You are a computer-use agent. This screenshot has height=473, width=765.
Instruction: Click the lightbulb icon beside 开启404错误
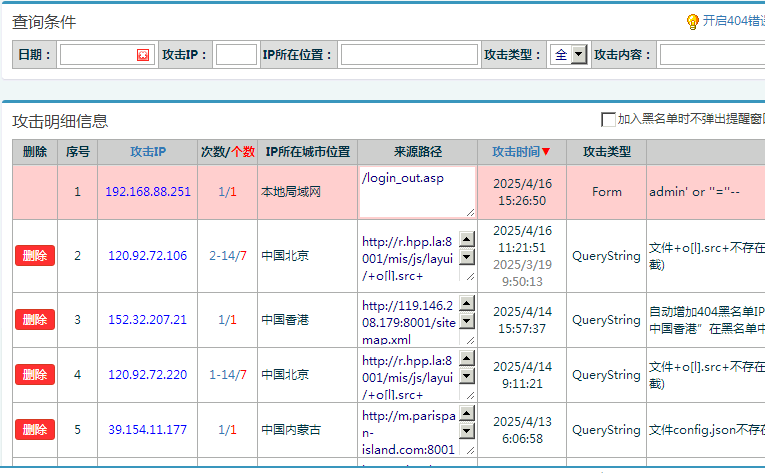(692, 21)
